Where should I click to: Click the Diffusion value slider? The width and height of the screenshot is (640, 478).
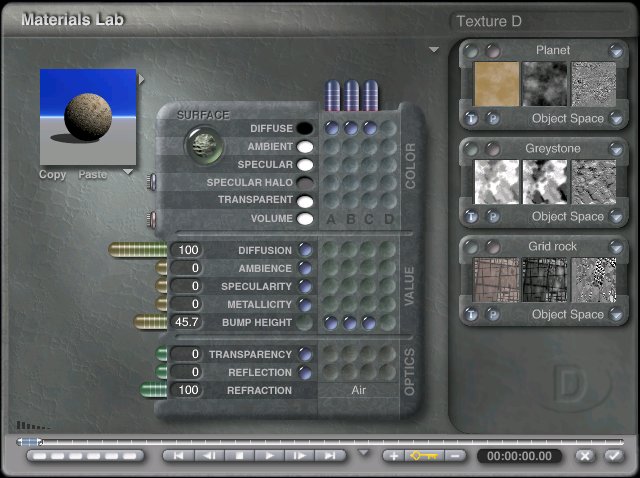[x=138, y=250]
